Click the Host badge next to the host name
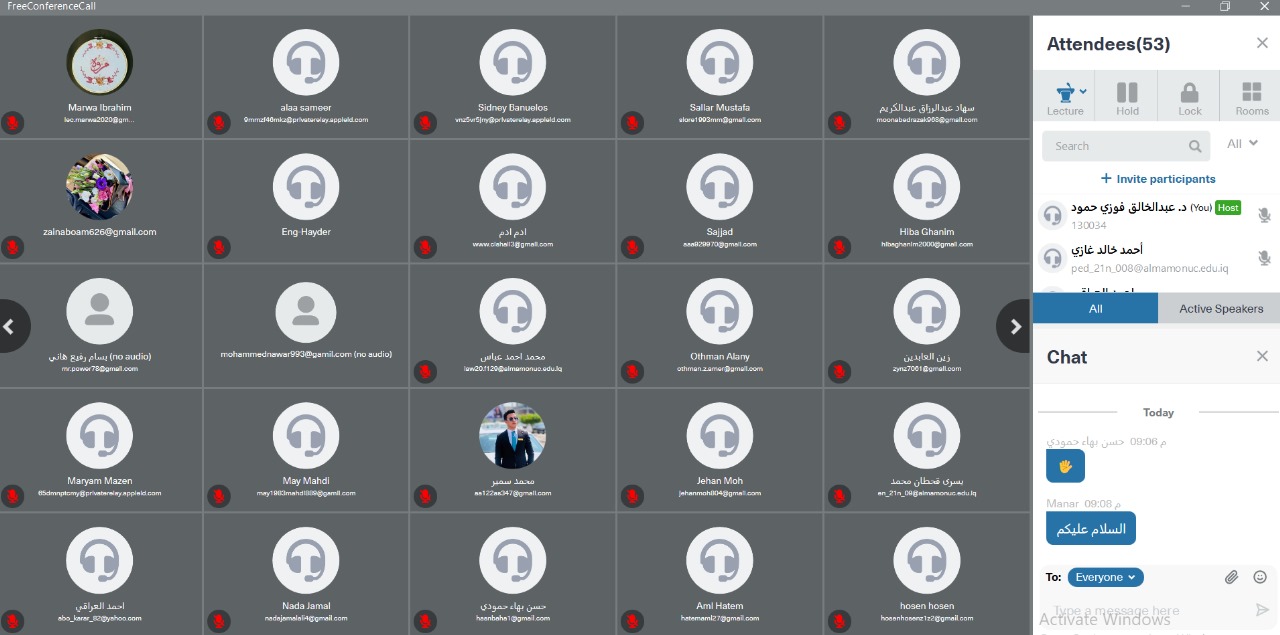 [1228, 208]
